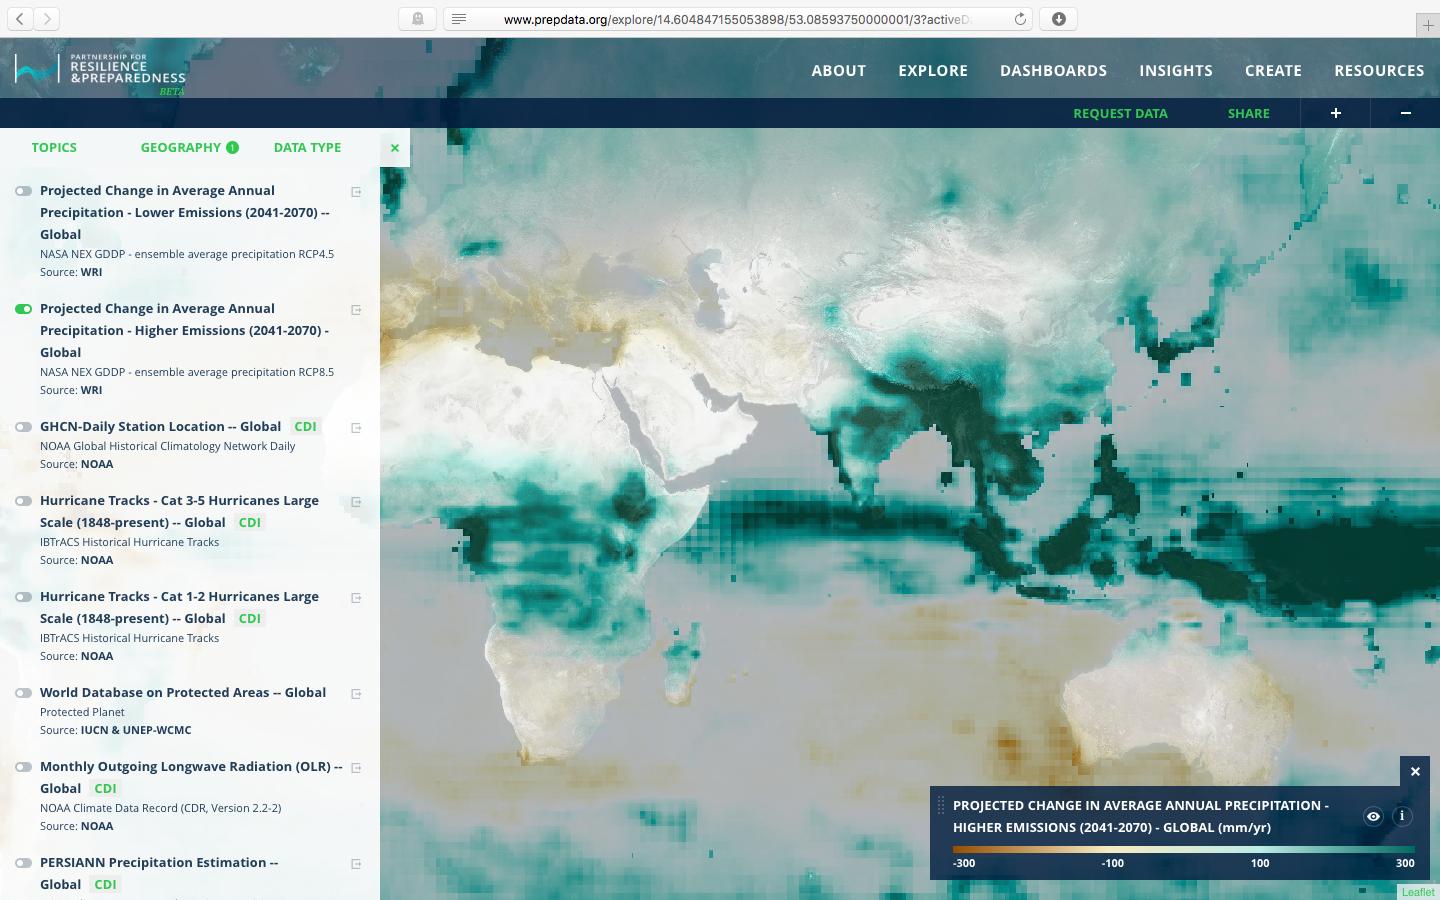Click the Request Data button
The height and width of the screenshot is (900, 1440).
pyautogui.click(x=1120, y=113)
